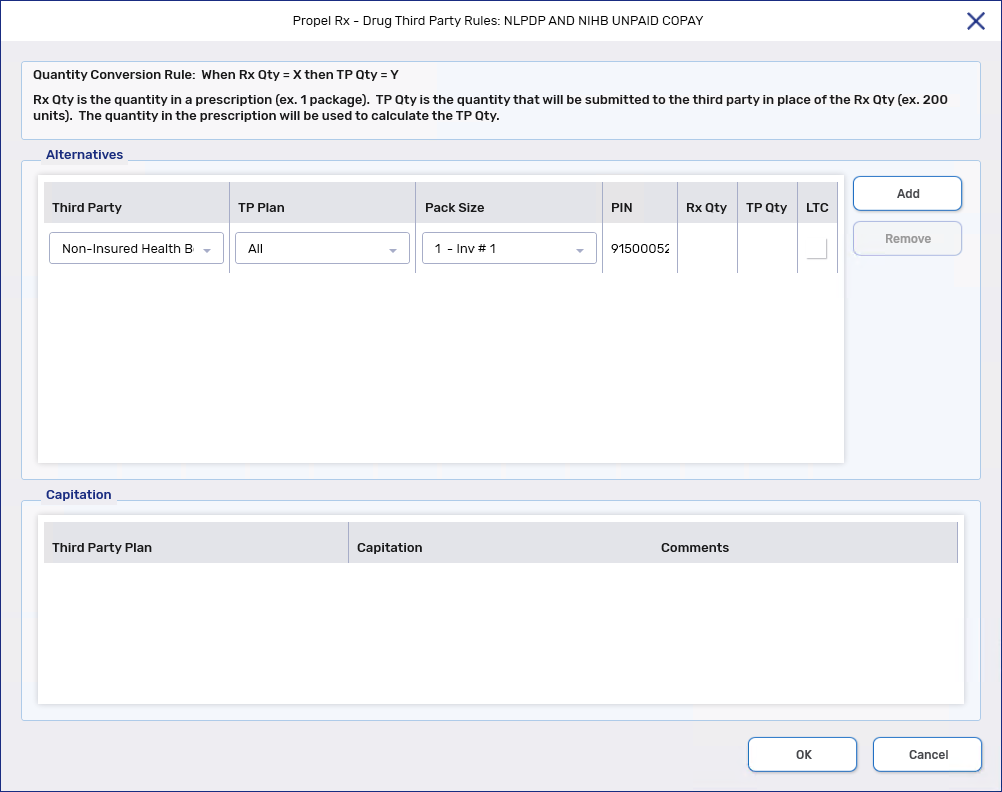Image resolution: width=1002 pixels, height=792 pixels.
Task: Click the empty TP Qty cell
Action: [x=767, y=249]
